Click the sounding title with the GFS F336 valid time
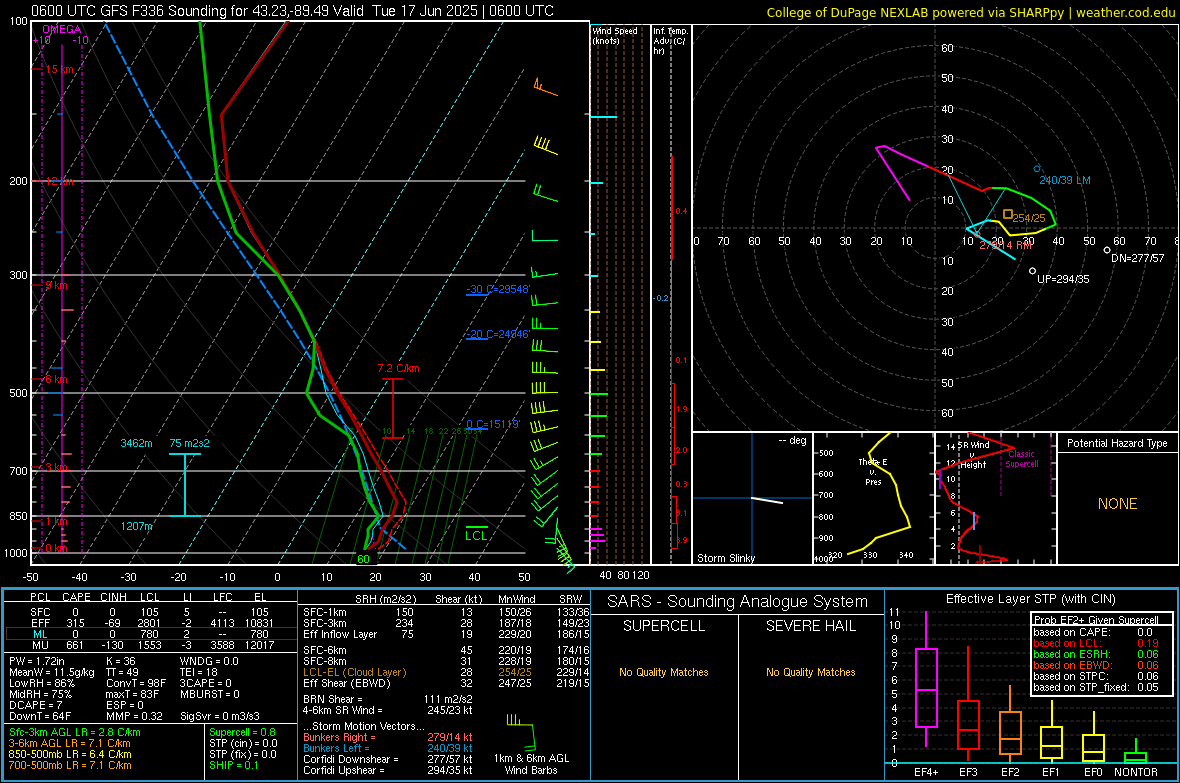Viewport: 1180px width, 783px height. 292,11
